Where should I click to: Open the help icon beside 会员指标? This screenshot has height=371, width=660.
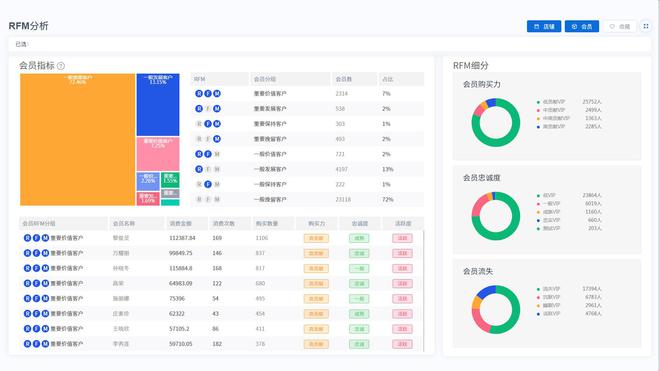tap(61, 66)
